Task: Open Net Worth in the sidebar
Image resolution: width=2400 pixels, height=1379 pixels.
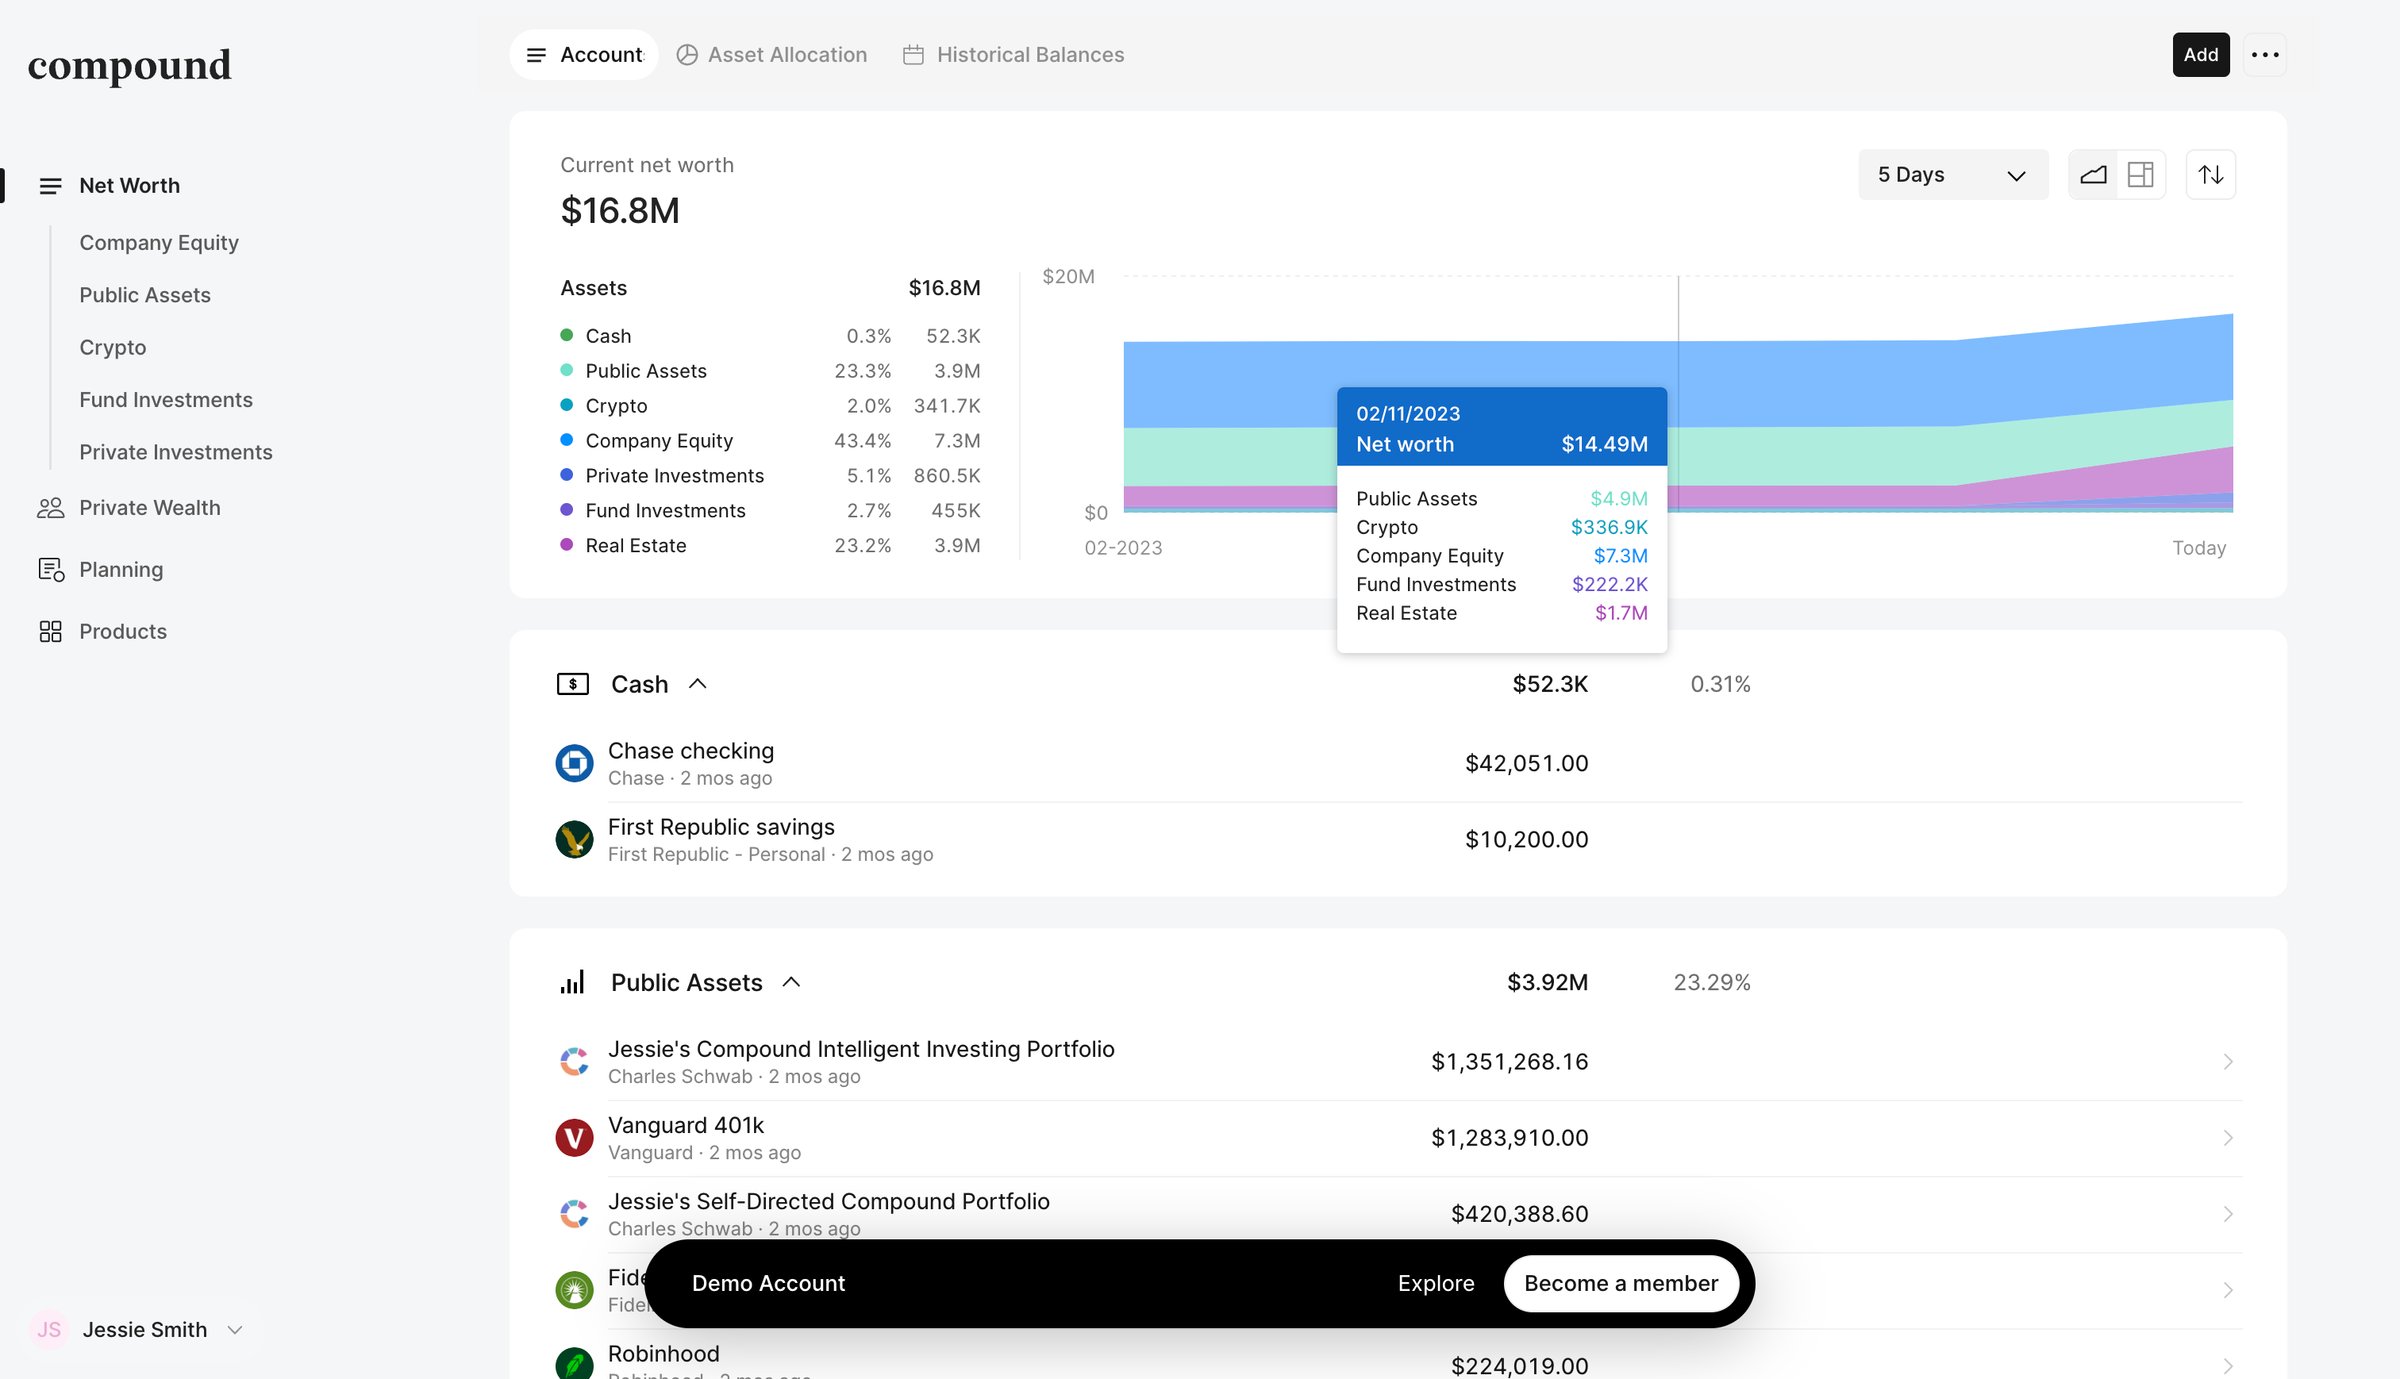Action: tap(130, 186)
